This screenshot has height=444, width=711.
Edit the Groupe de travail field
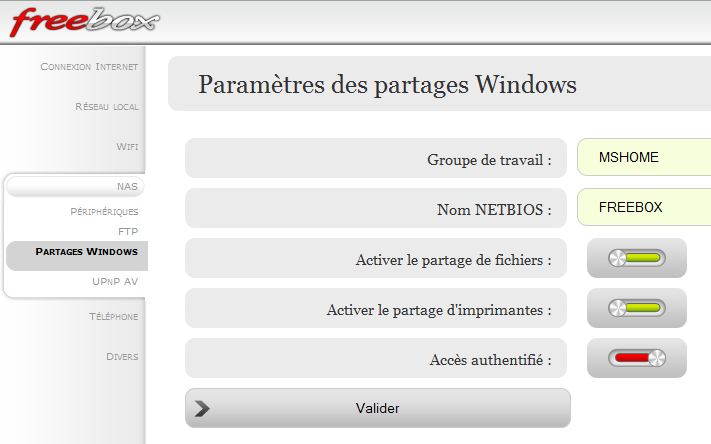(644, 157)
